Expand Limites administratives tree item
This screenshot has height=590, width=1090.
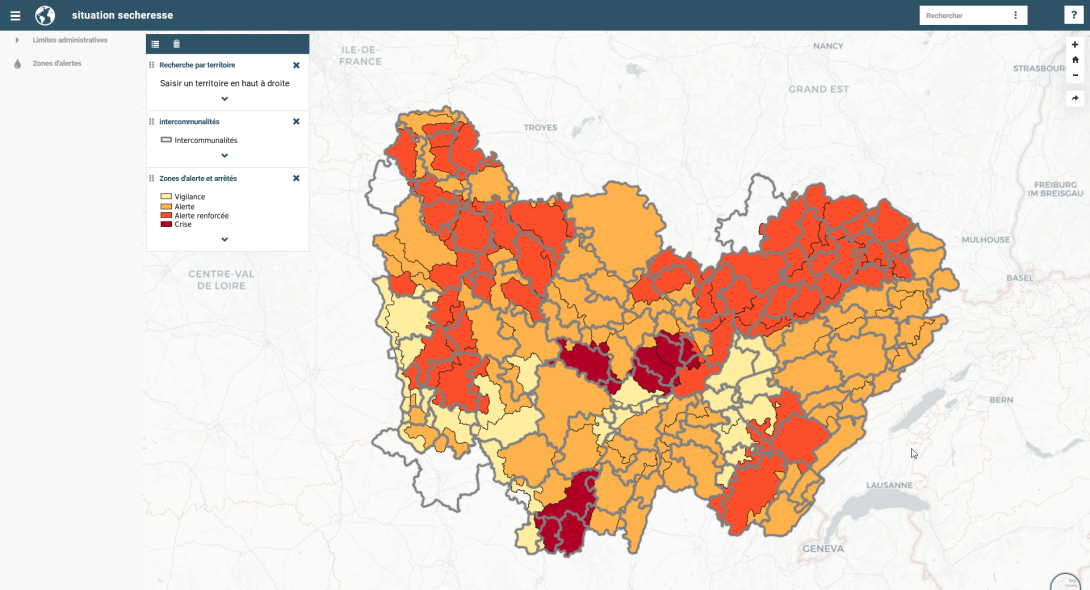(x=17, y=40)
